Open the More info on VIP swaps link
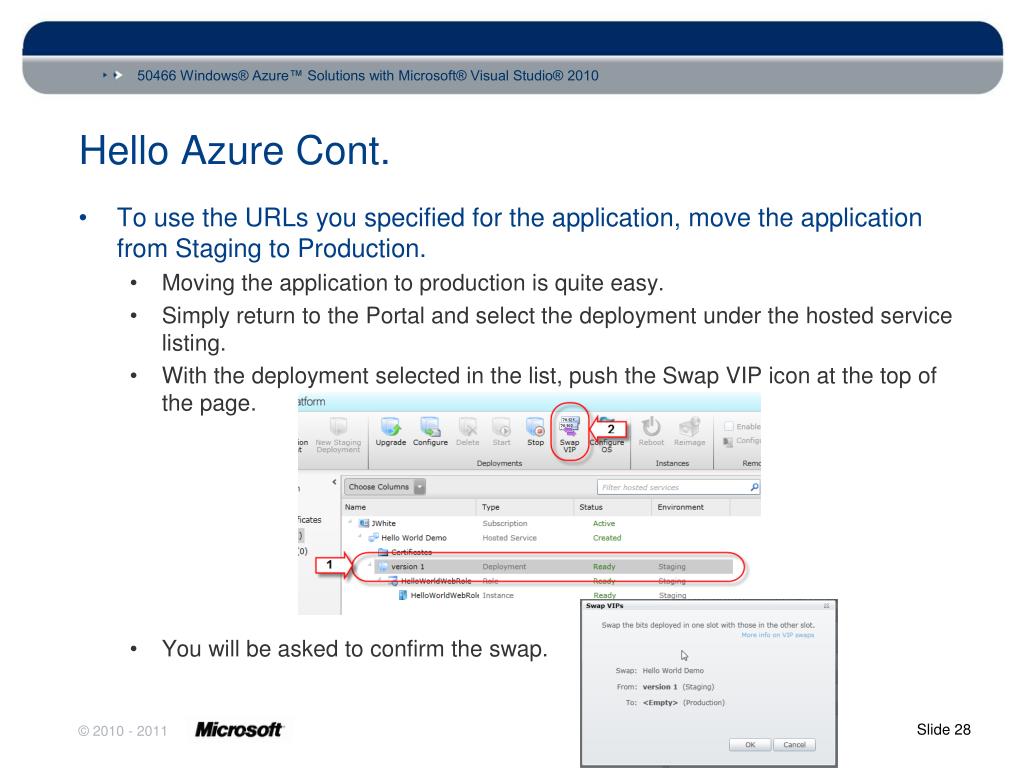The width and height of the screenshot is (1024, 768). point(778,635)
